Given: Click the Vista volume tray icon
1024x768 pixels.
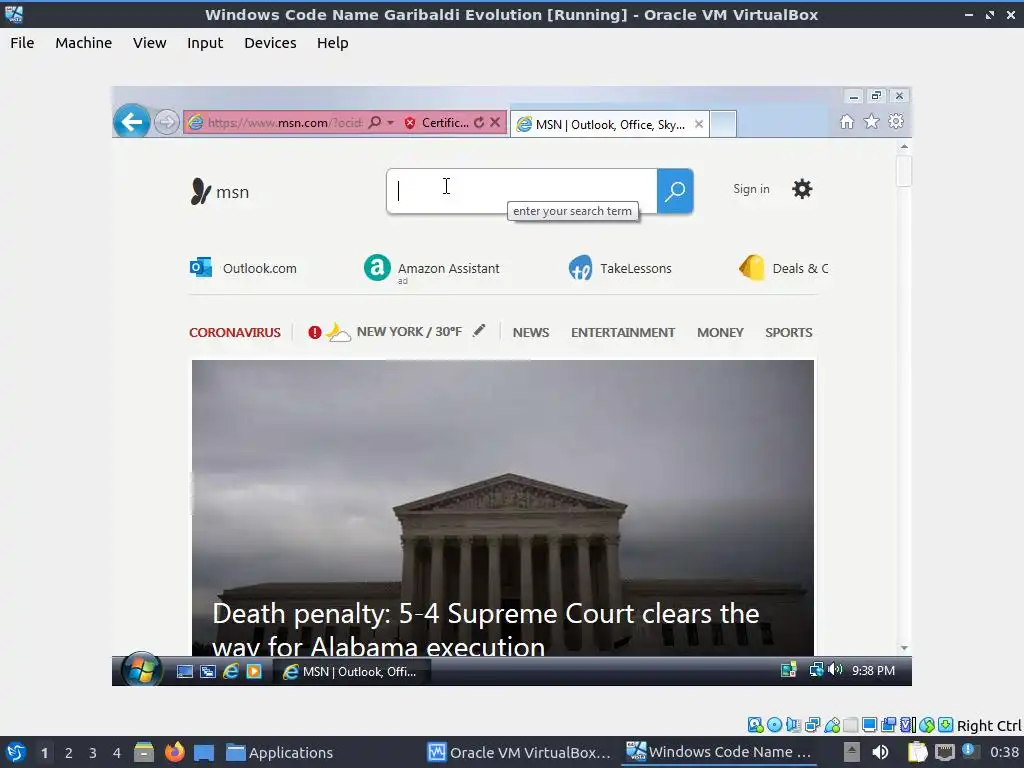Looking at the screenshot, I should coord(835,670).
